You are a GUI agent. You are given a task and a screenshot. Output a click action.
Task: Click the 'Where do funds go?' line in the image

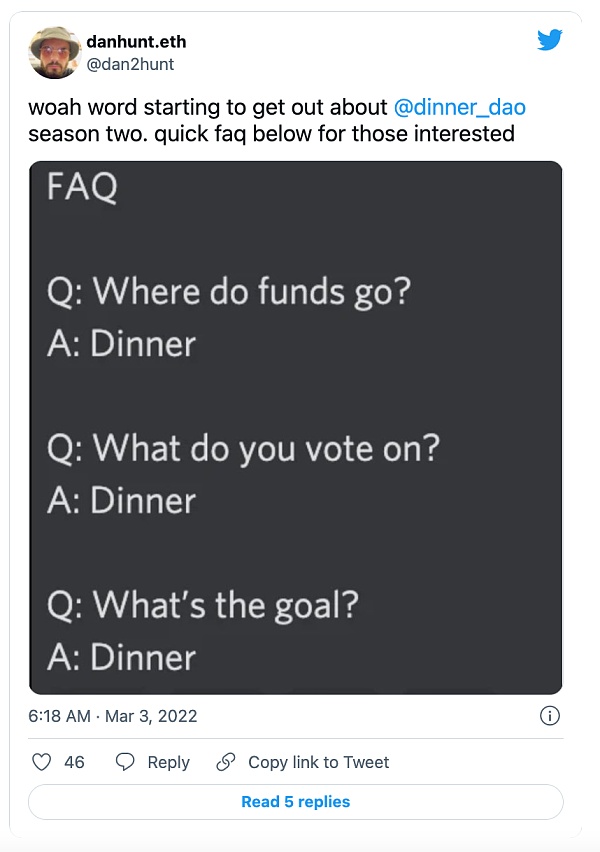point(229,292)
